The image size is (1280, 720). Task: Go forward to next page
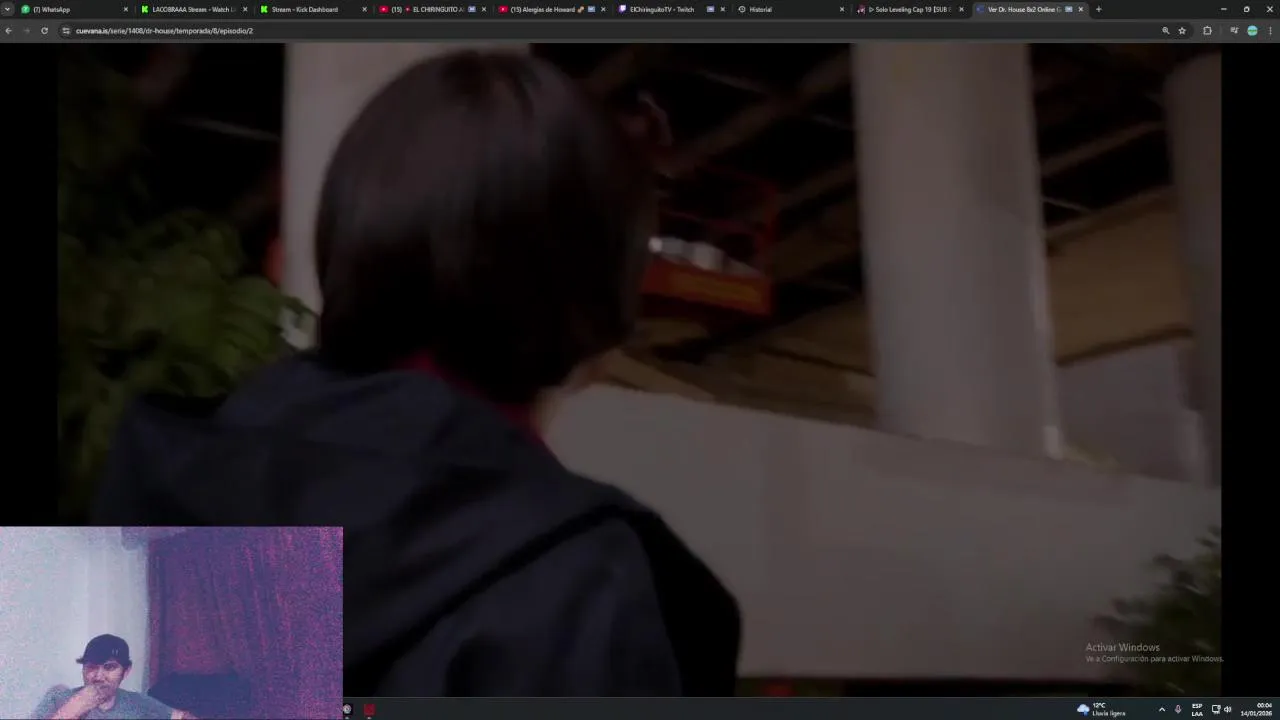26,30
